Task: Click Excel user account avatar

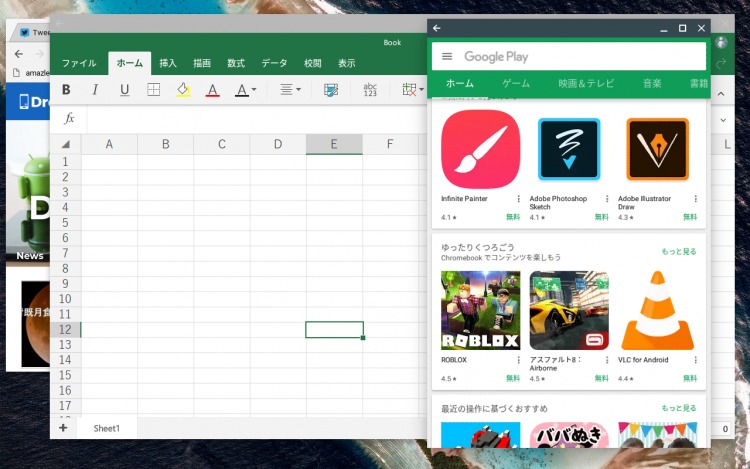Action: 721,42
